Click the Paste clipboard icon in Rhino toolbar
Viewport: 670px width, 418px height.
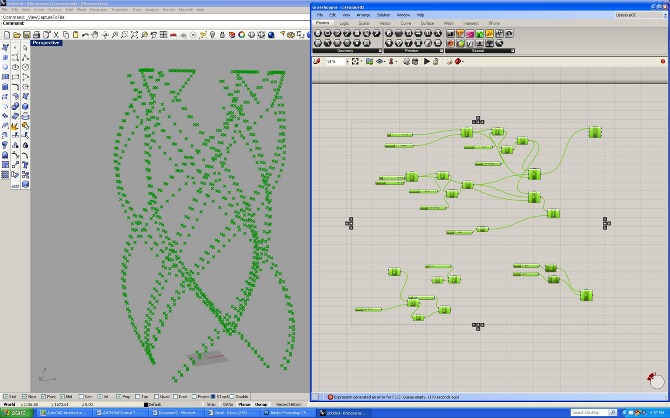click(x=76, y=35)
